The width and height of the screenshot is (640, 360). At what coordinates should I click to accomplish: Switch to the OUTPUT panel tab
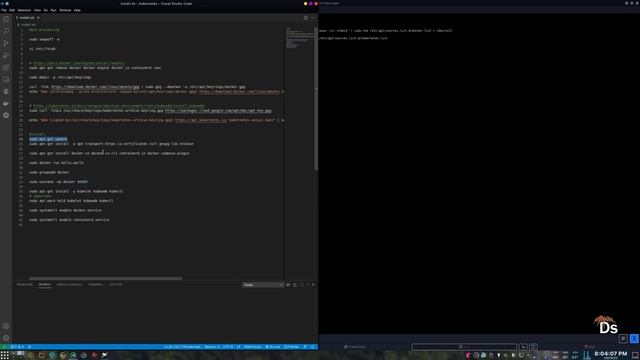[45, 284]
